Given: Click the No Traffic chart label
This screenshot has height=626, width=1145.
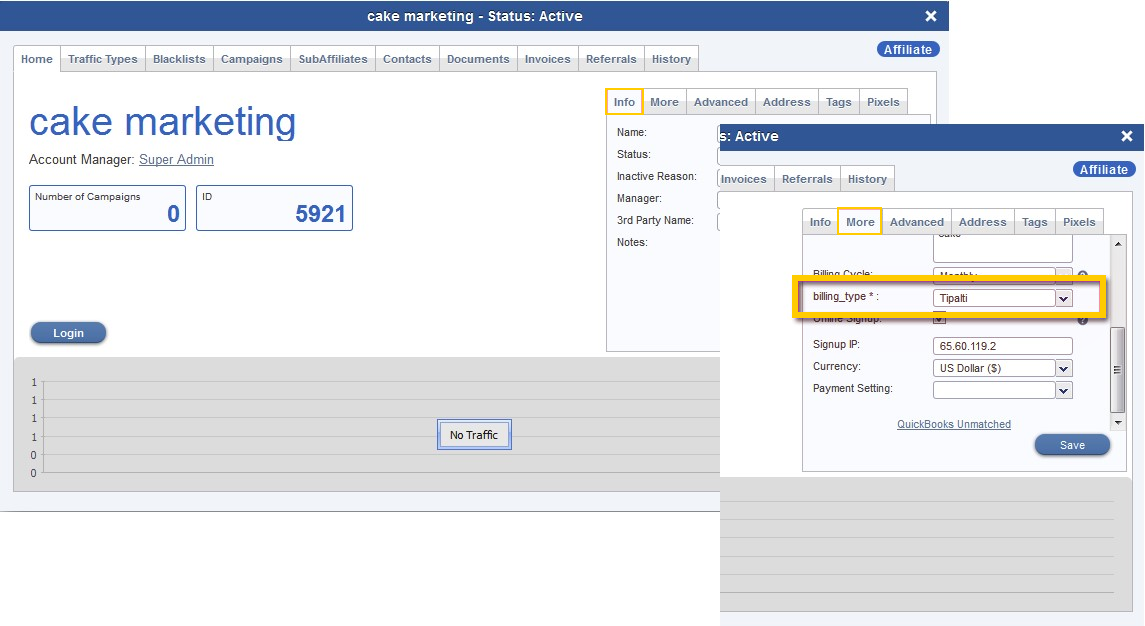Looking at the screenshot, I should (474, 435).
